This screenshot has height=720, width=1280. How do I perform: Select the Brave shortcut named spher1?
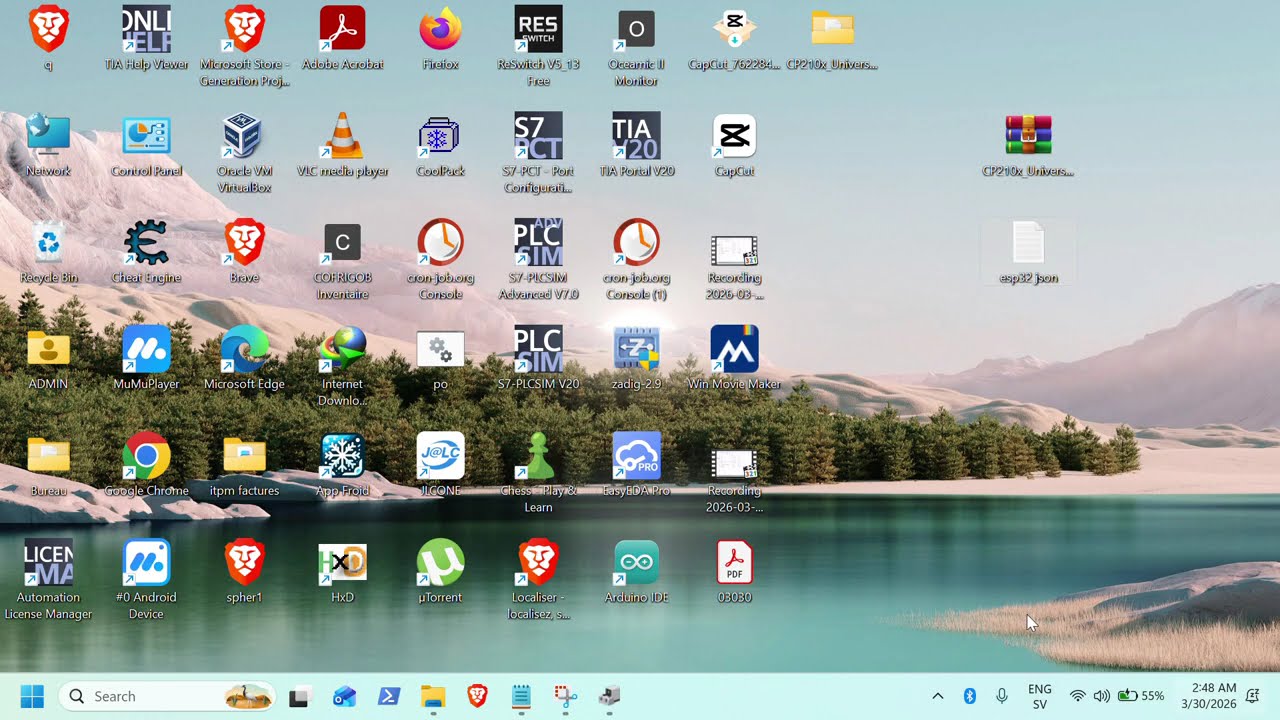(x=244, y=572)
